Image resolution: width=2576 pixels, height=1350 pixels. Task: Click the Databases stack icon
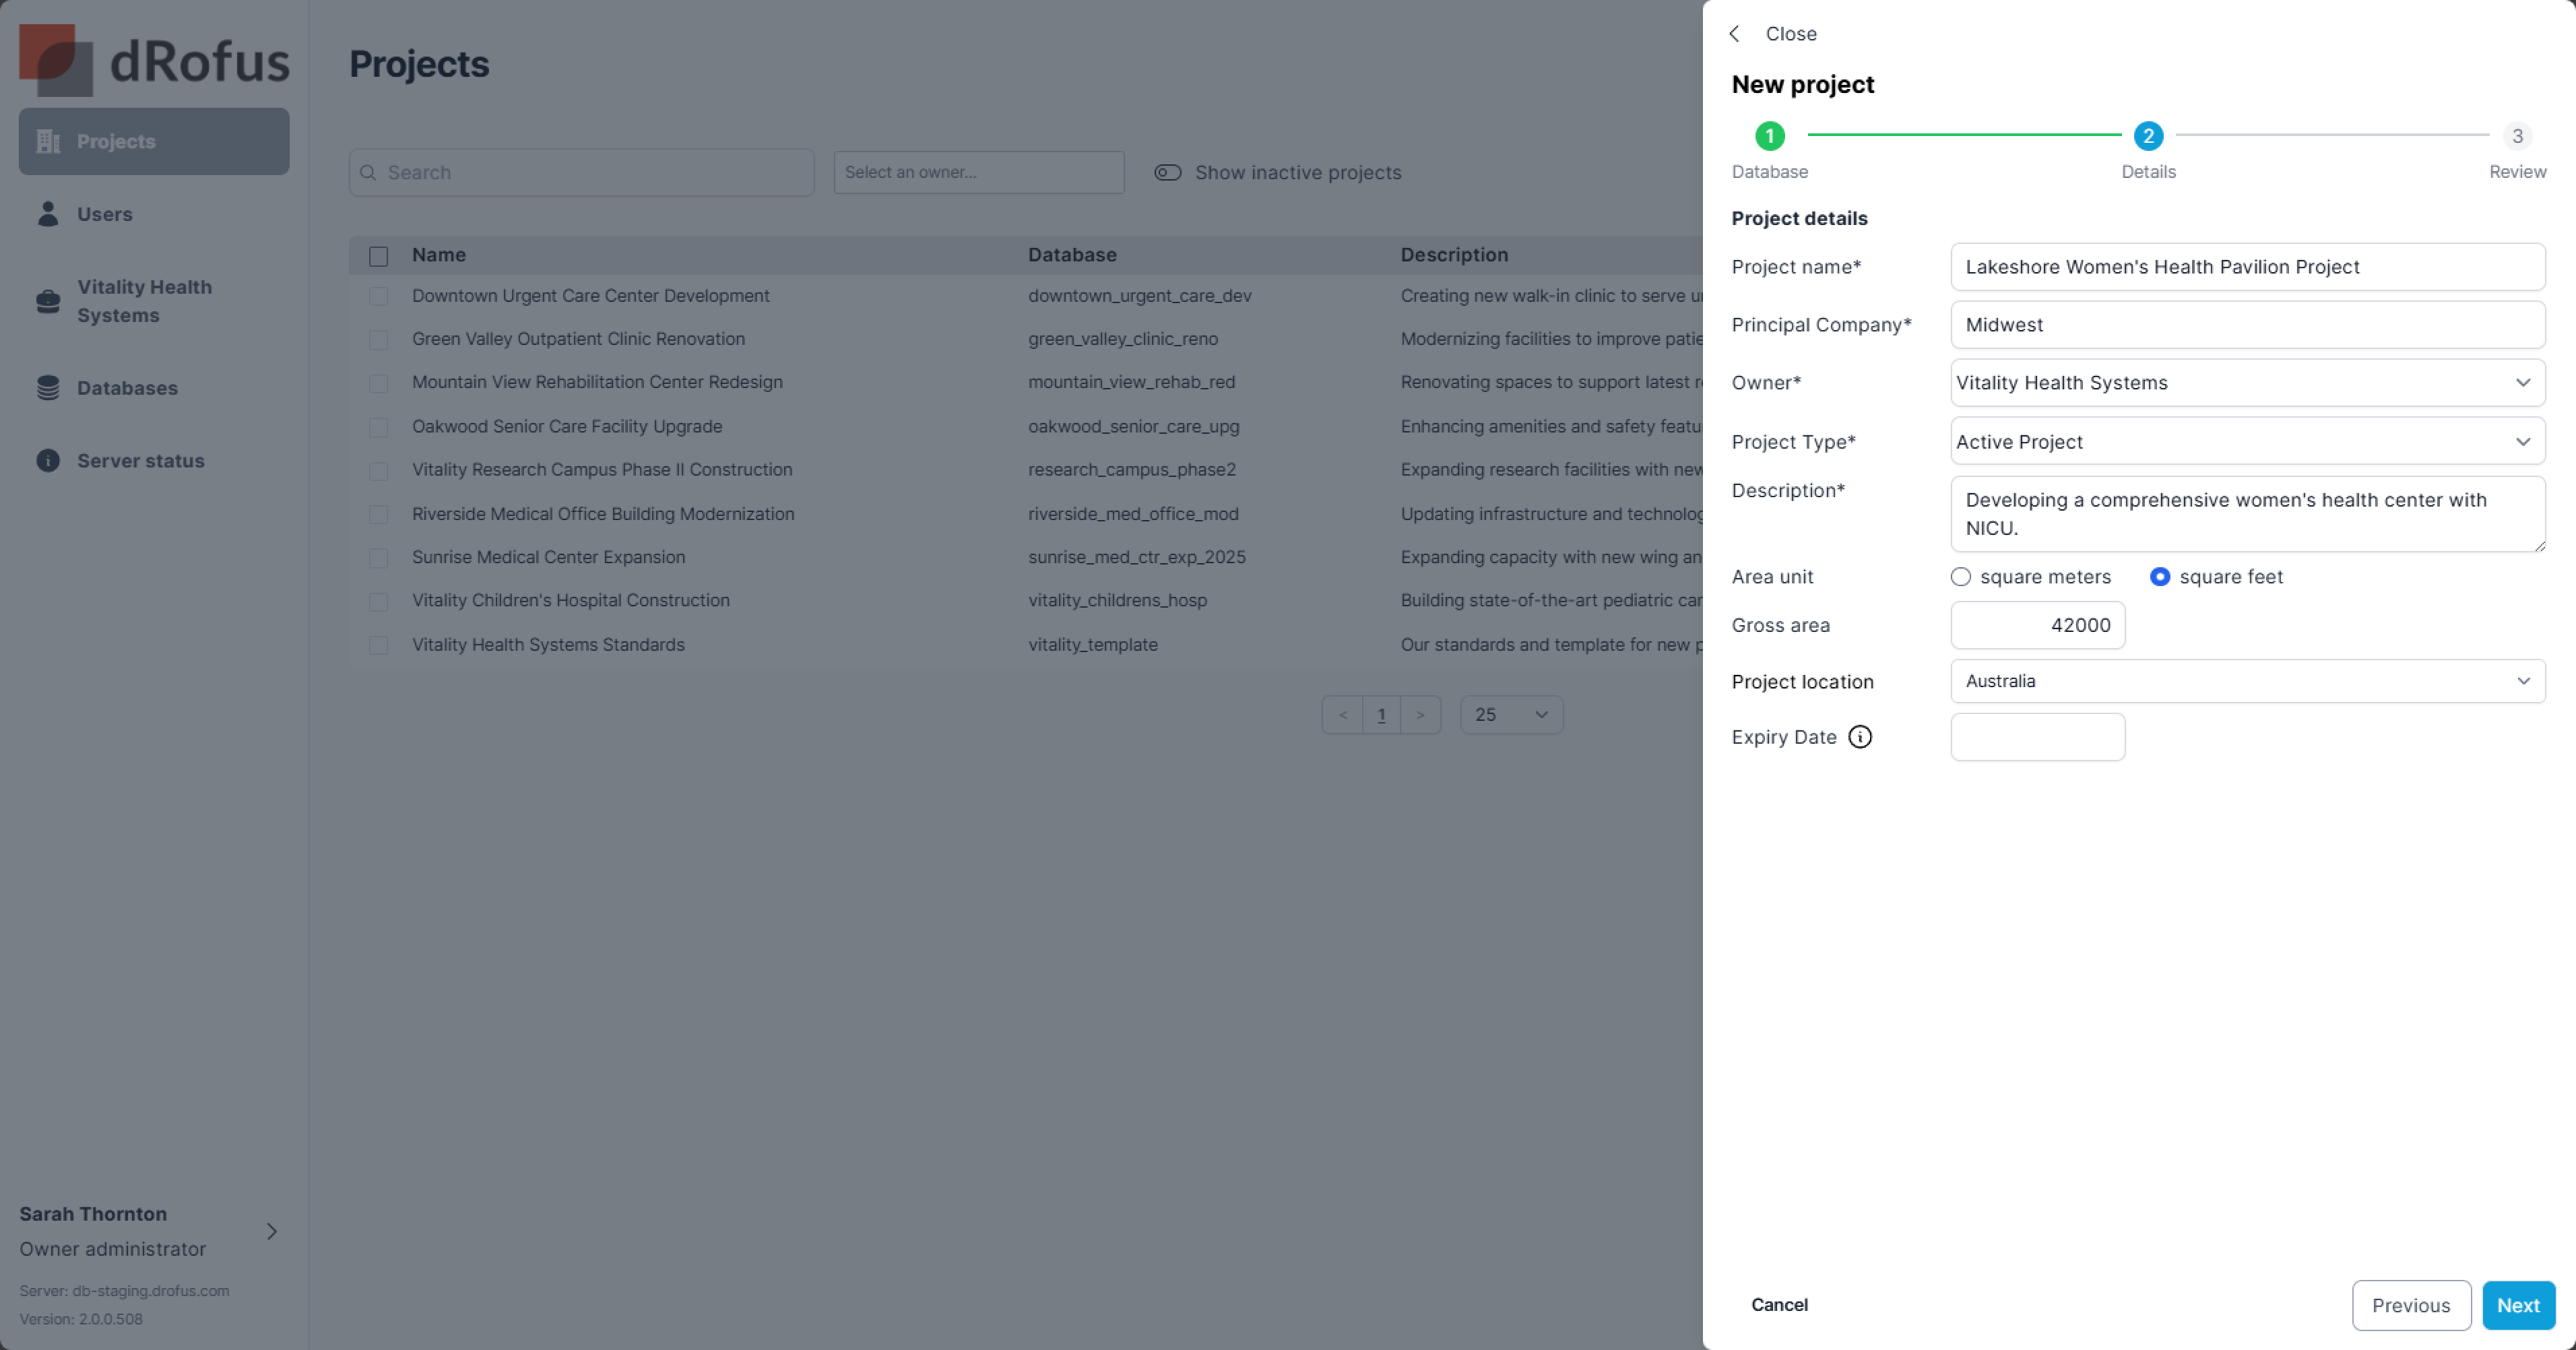47,387
